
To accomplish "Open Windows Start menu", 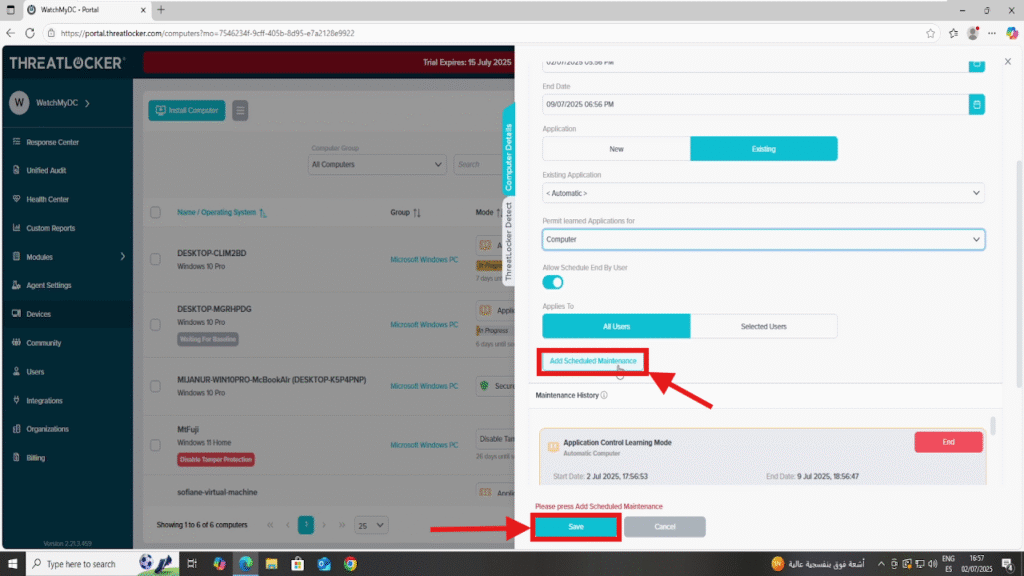I will pyautogui.click(x=12, y=564).
